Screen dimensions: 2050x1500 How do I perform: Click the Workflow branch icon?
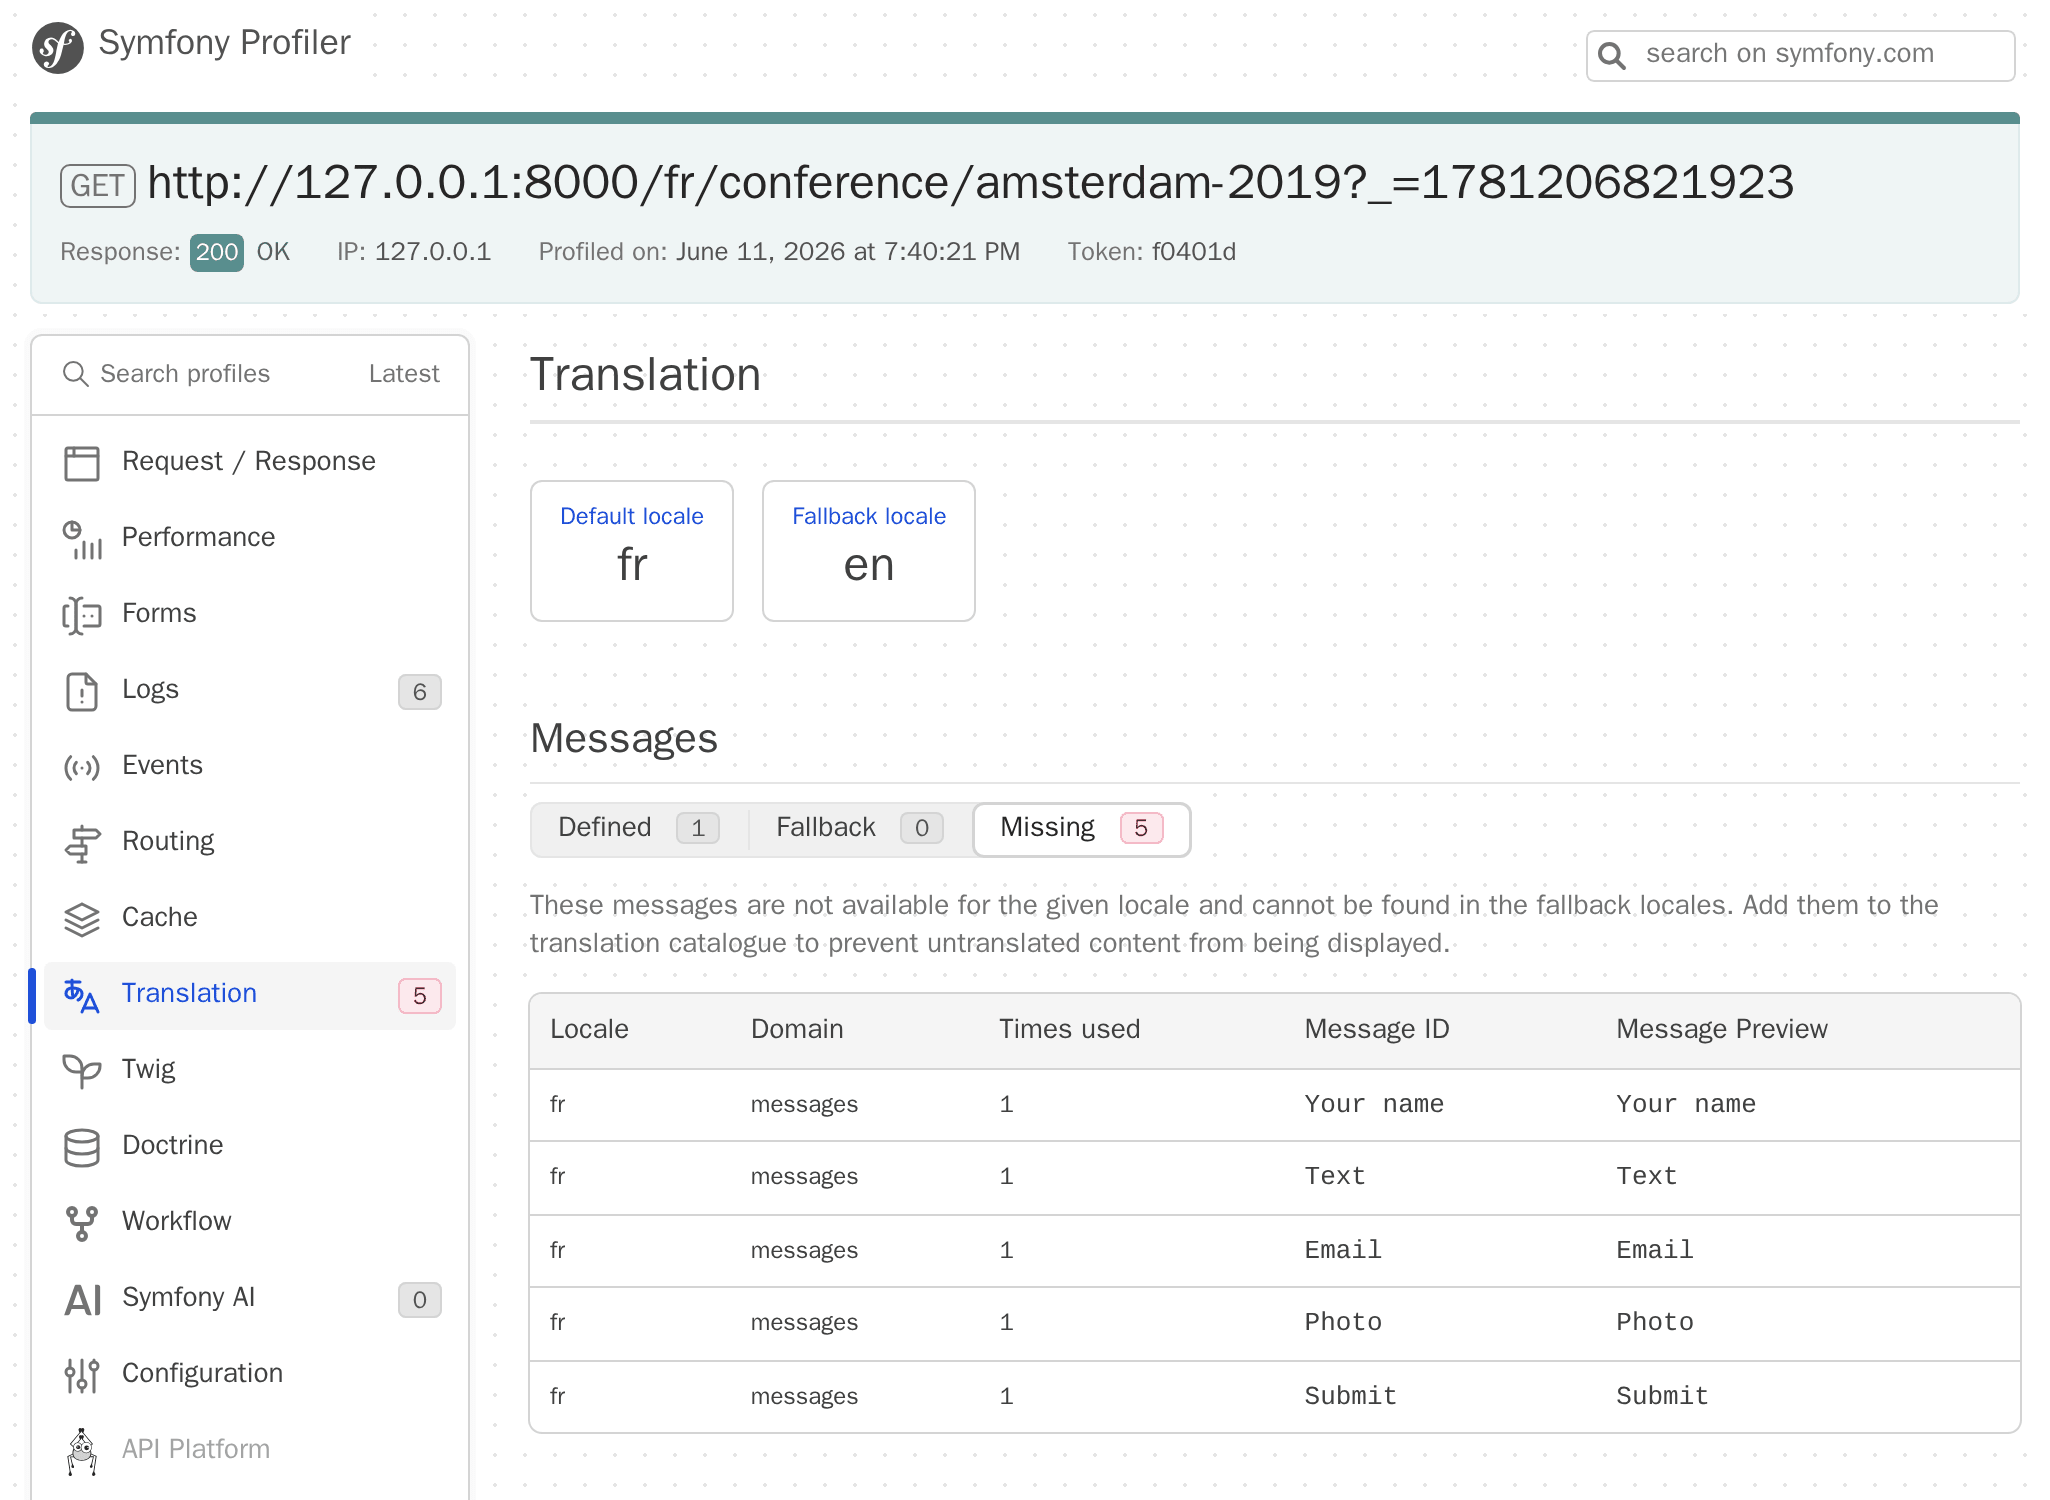82,1223
